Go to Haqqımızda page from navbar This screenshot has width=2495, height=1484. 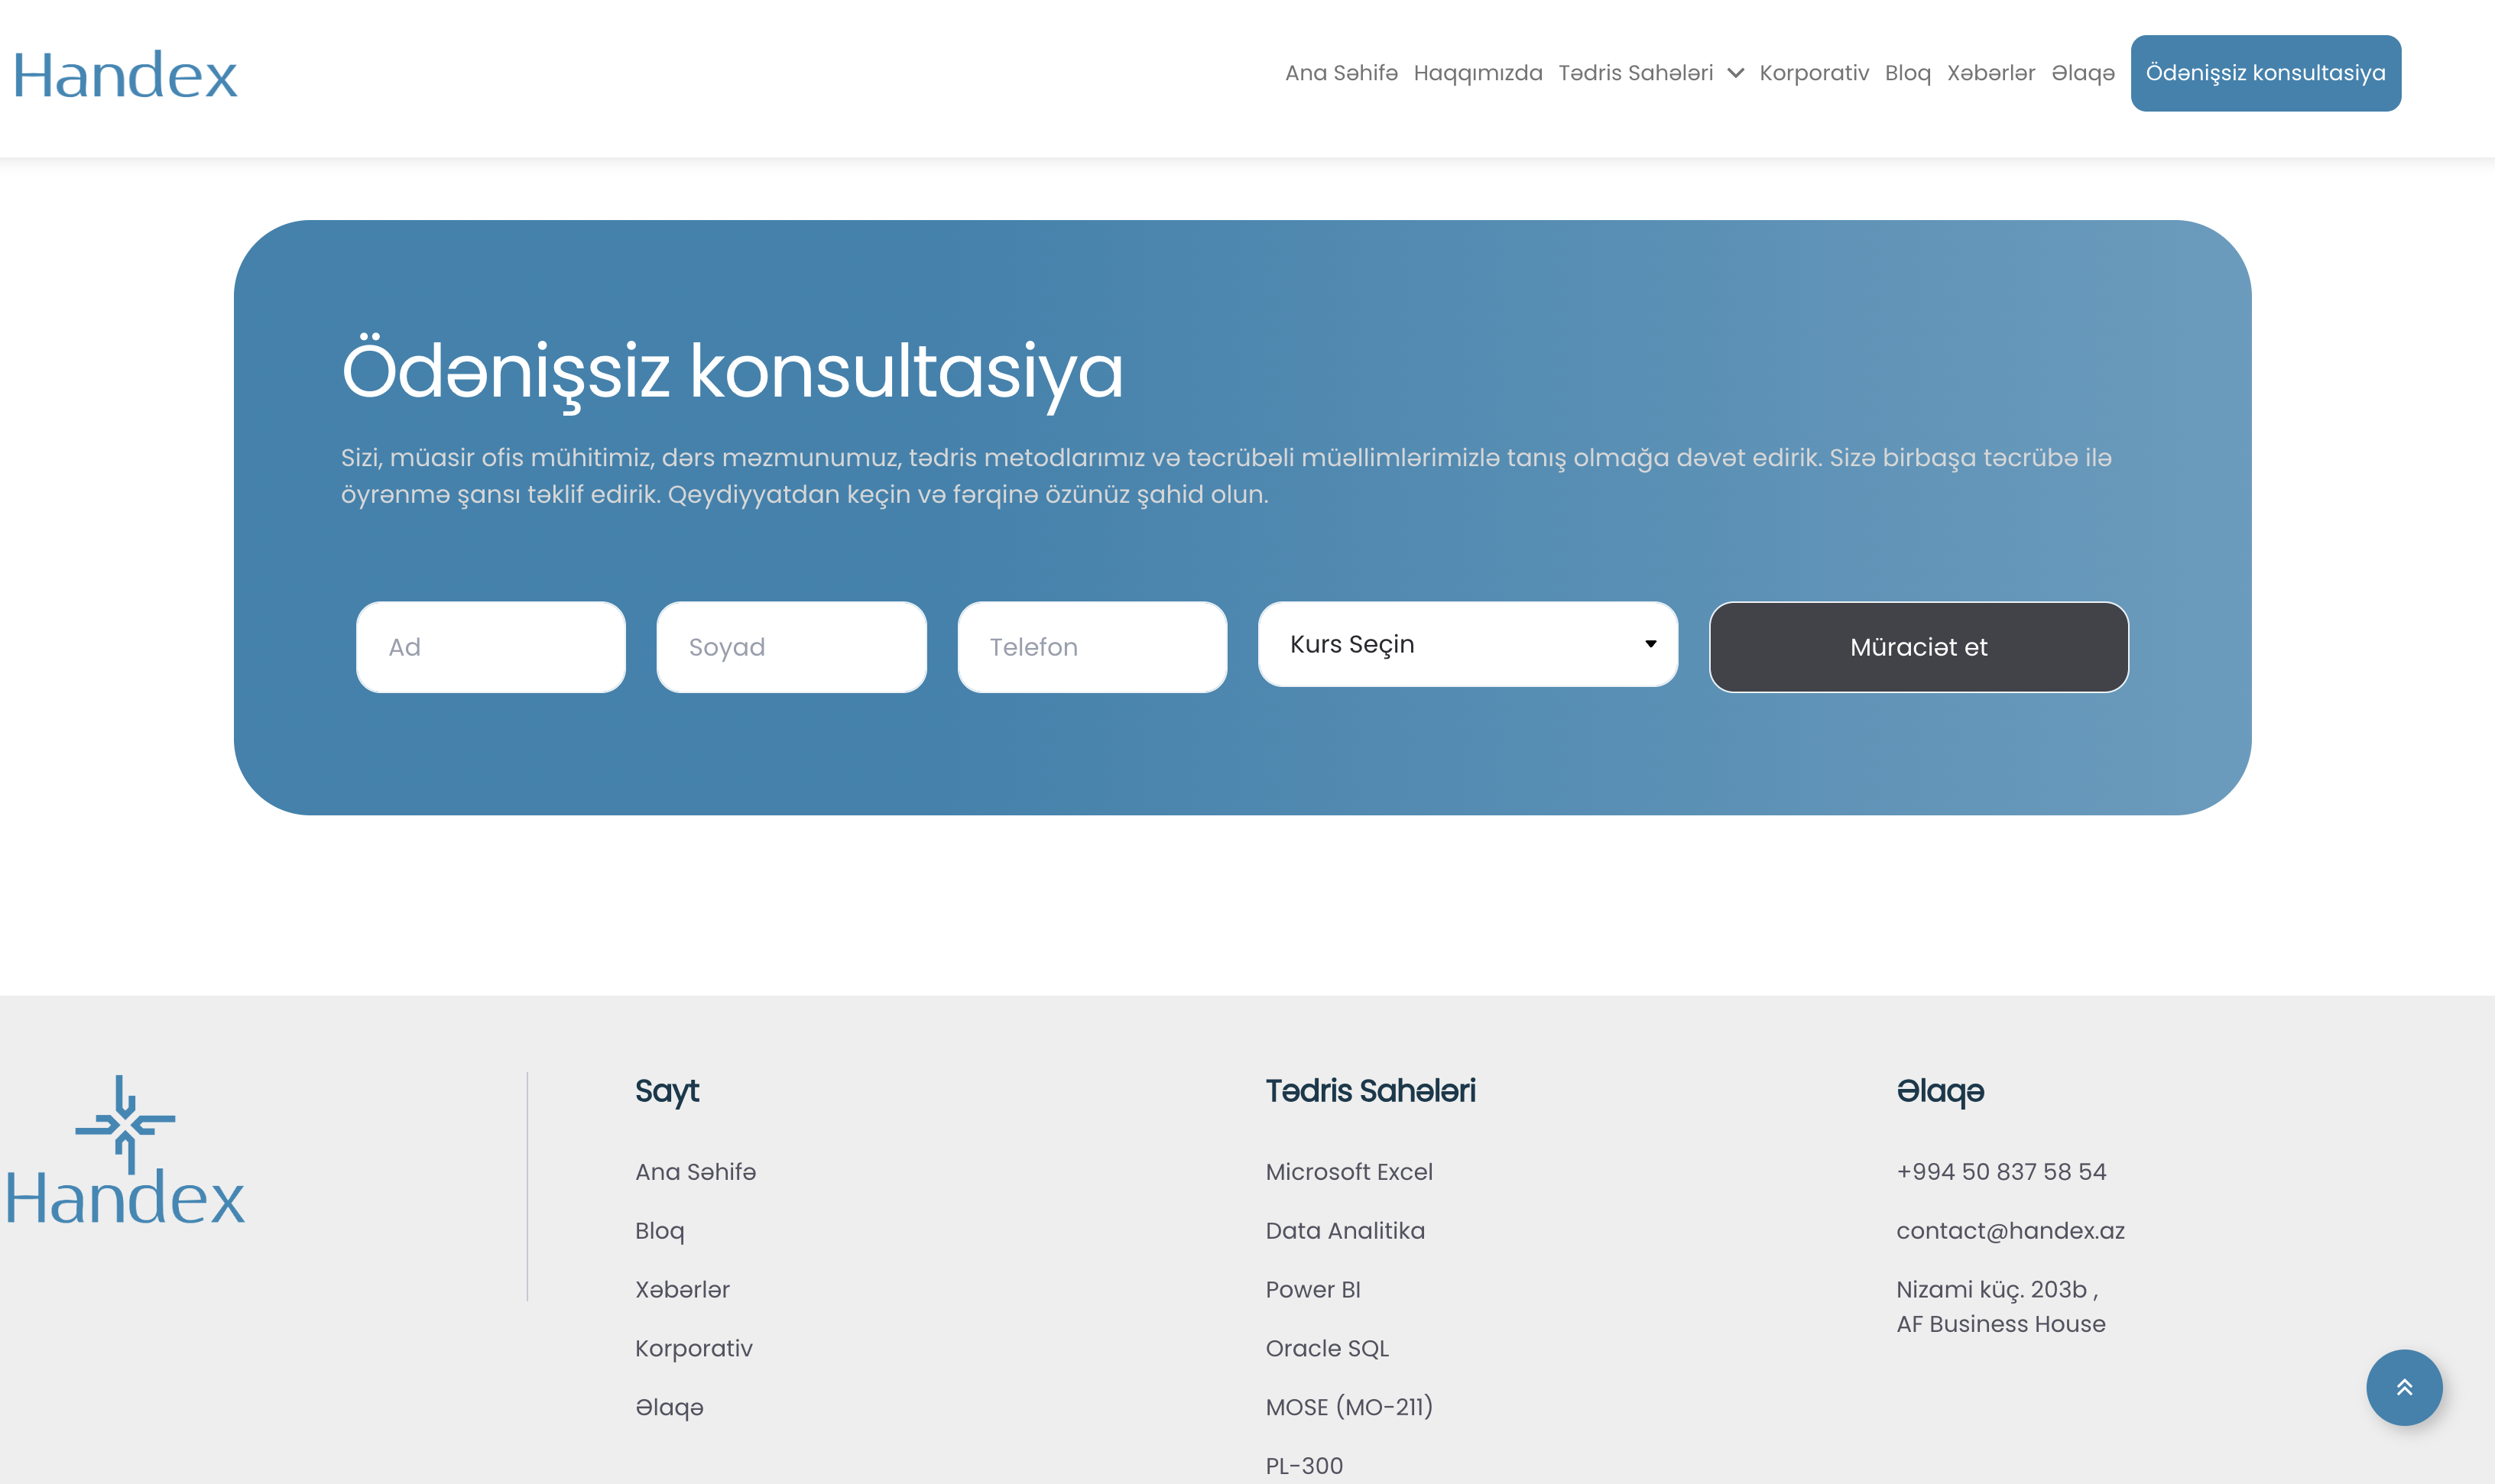1477,73
